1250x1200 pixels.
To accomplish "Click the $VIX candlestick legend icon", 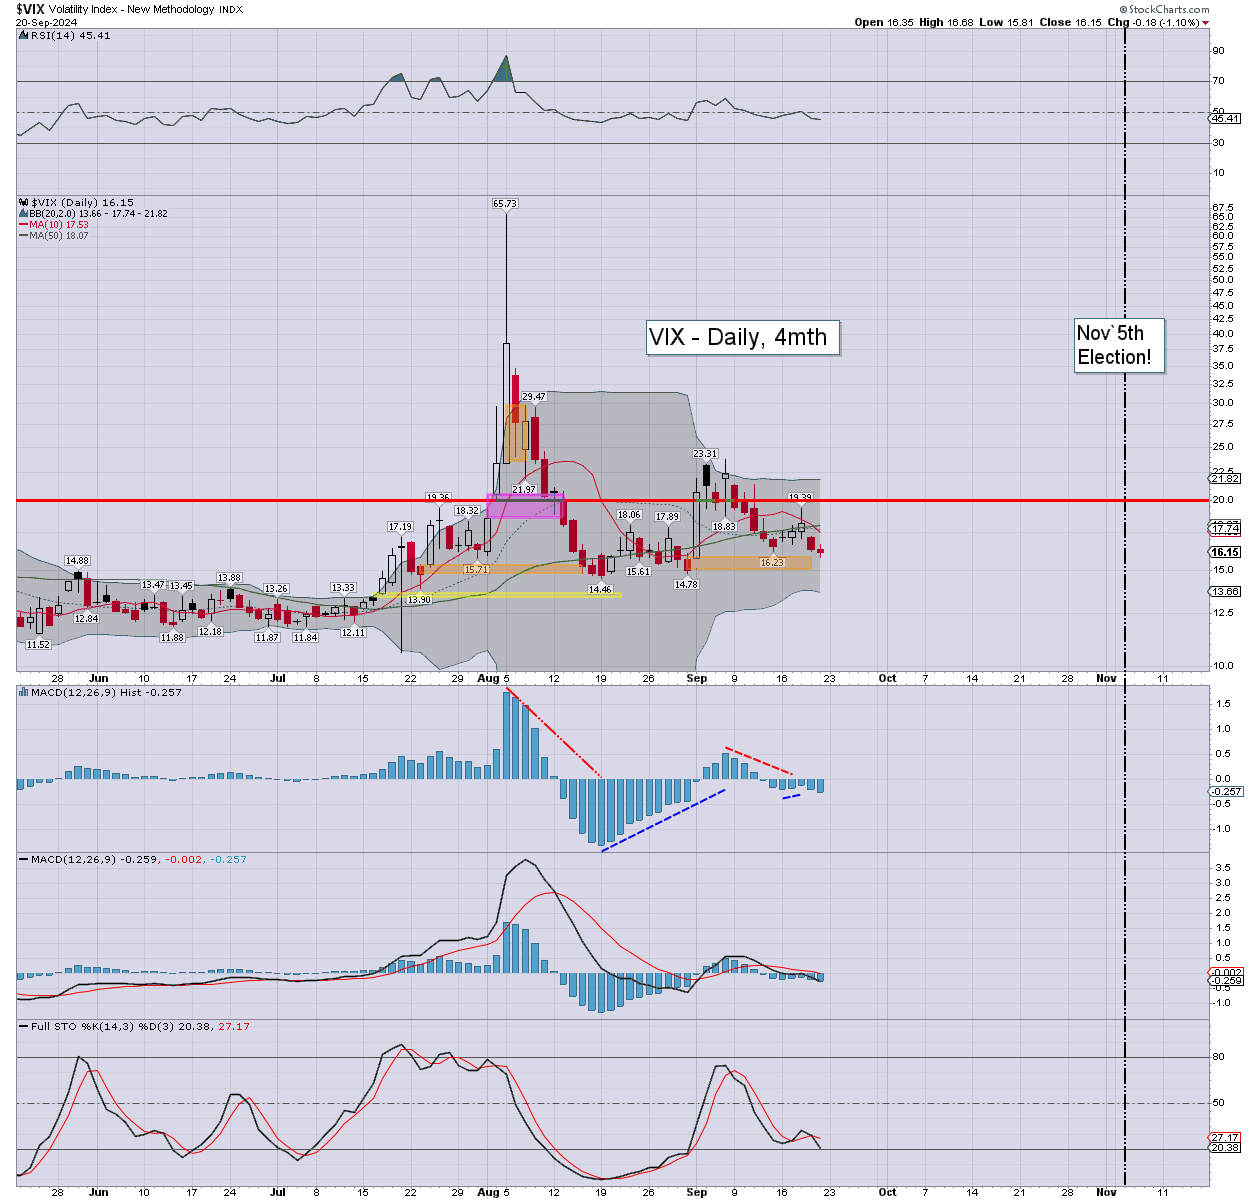I will [24, 202].
